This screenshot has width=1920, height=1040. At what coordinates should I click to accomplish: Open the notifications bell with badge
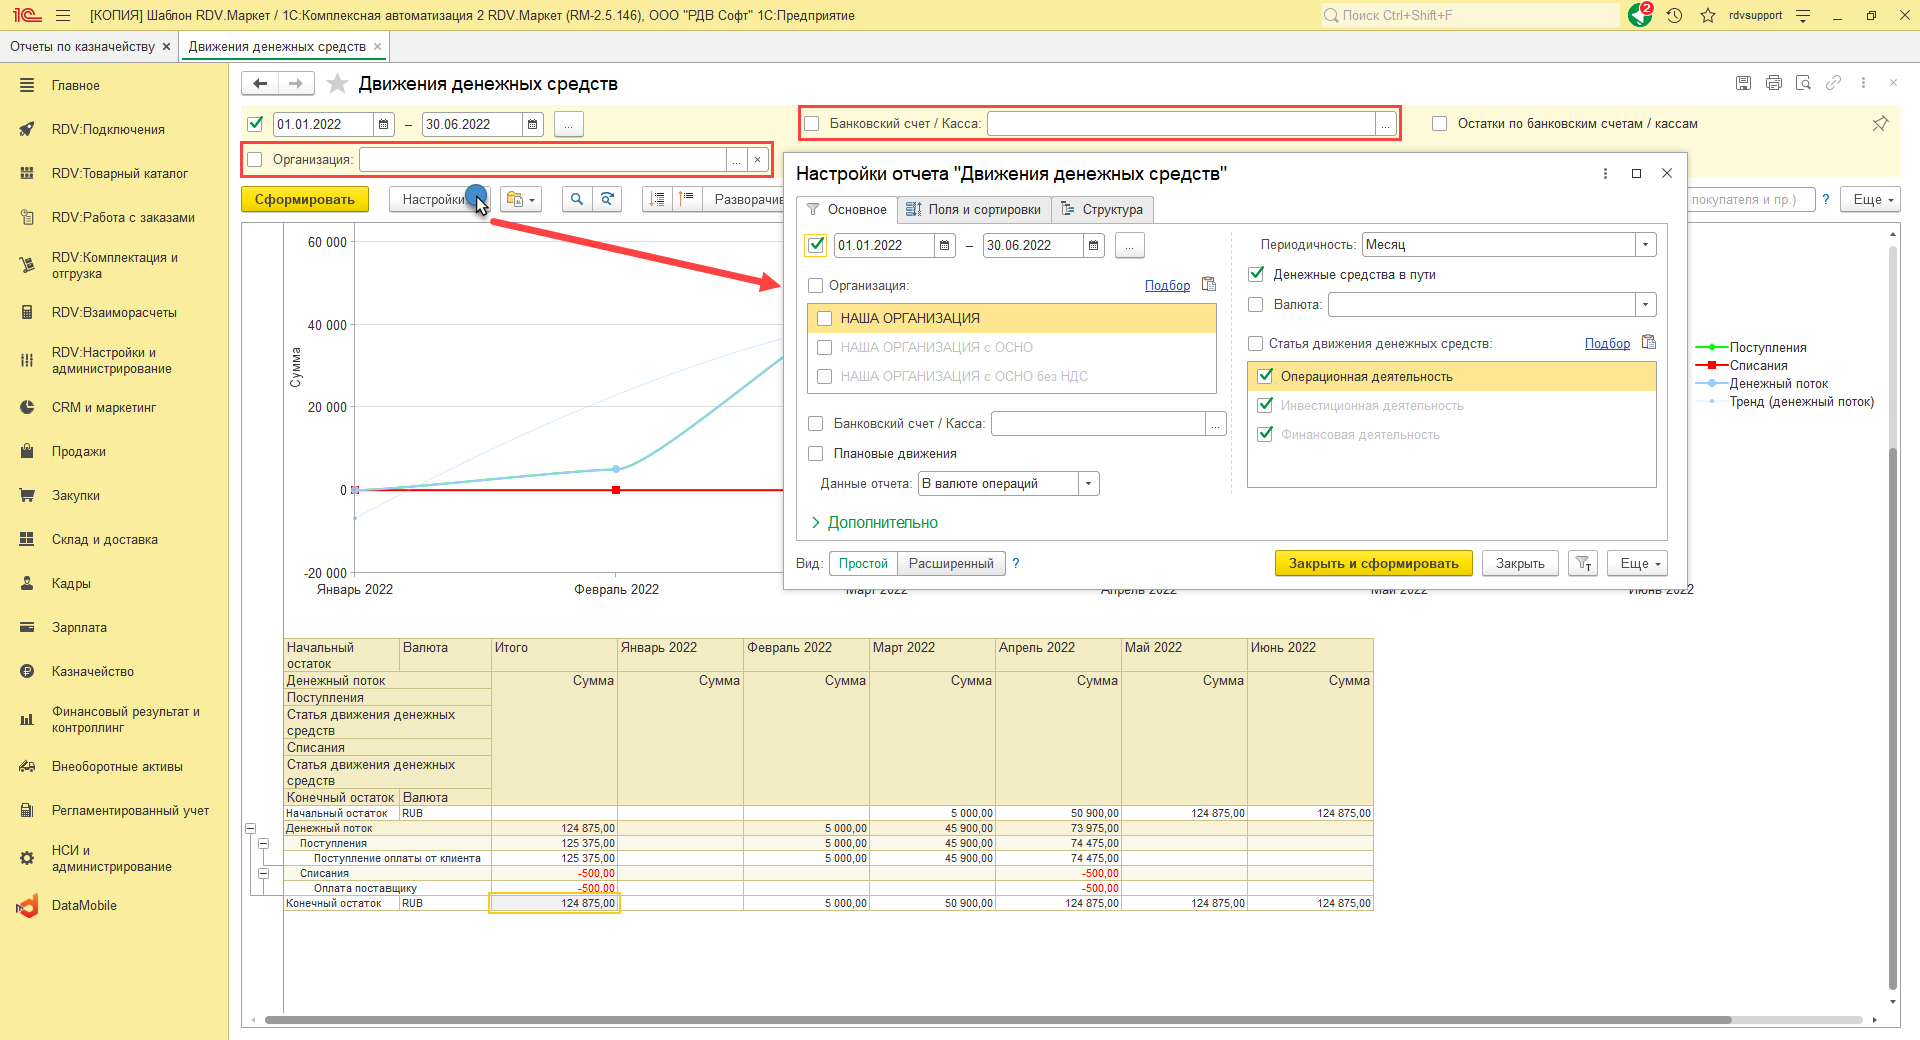[1640, 15]
